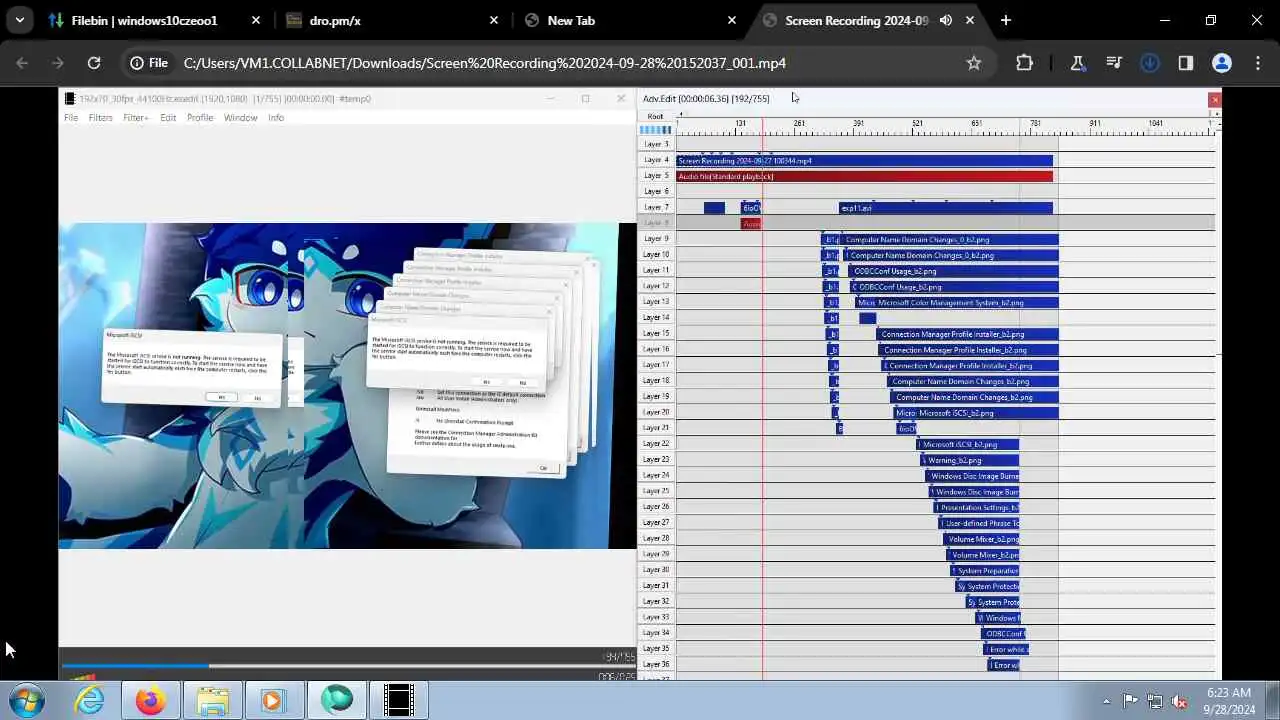Open the Chrome three-dot menu

(1258, 63)
